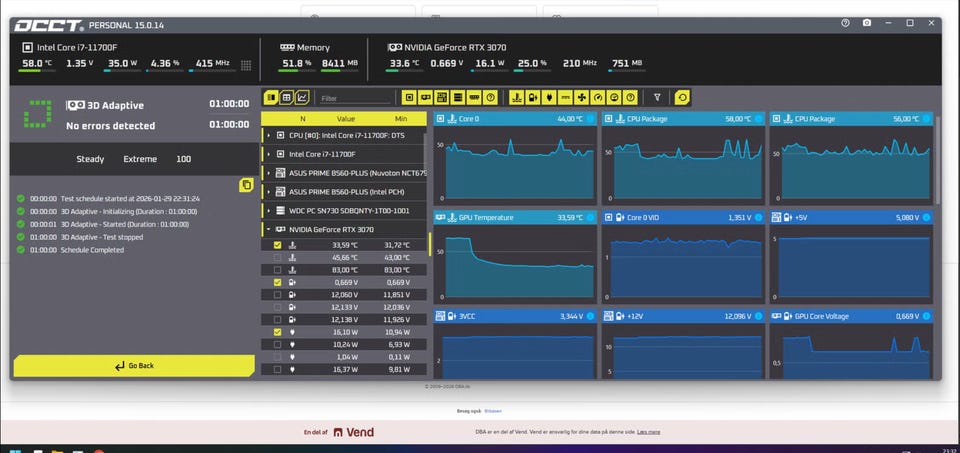960x453 pixels.
Task: Click the GPU Core Voltage graph header
Action: pos(851,316)
